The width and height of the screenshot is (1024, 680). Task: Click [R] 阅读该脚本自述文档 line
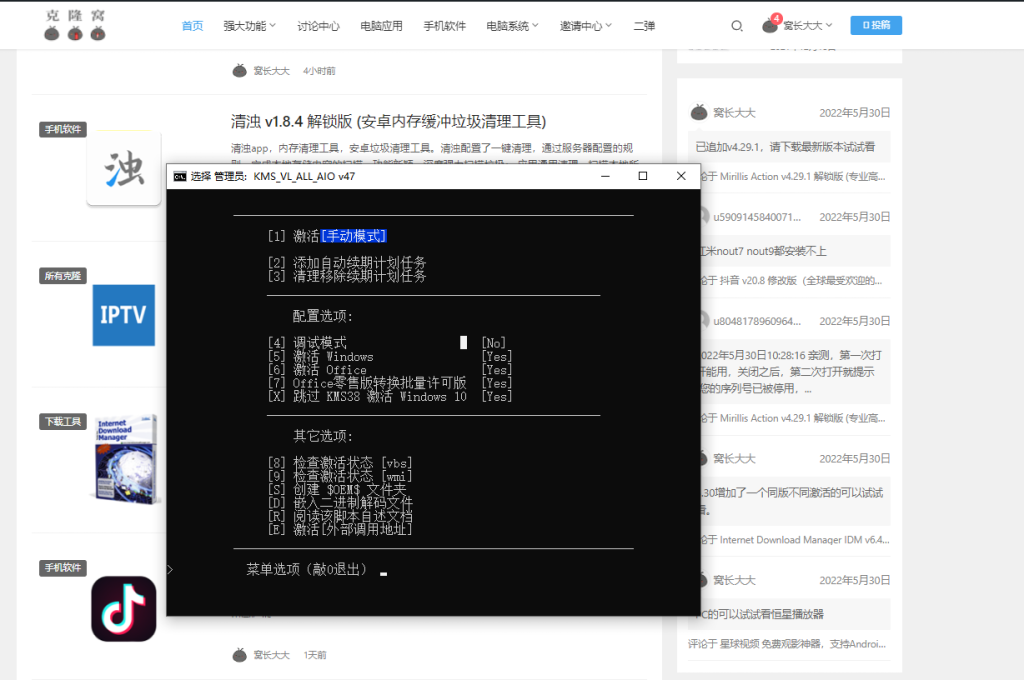340,516
